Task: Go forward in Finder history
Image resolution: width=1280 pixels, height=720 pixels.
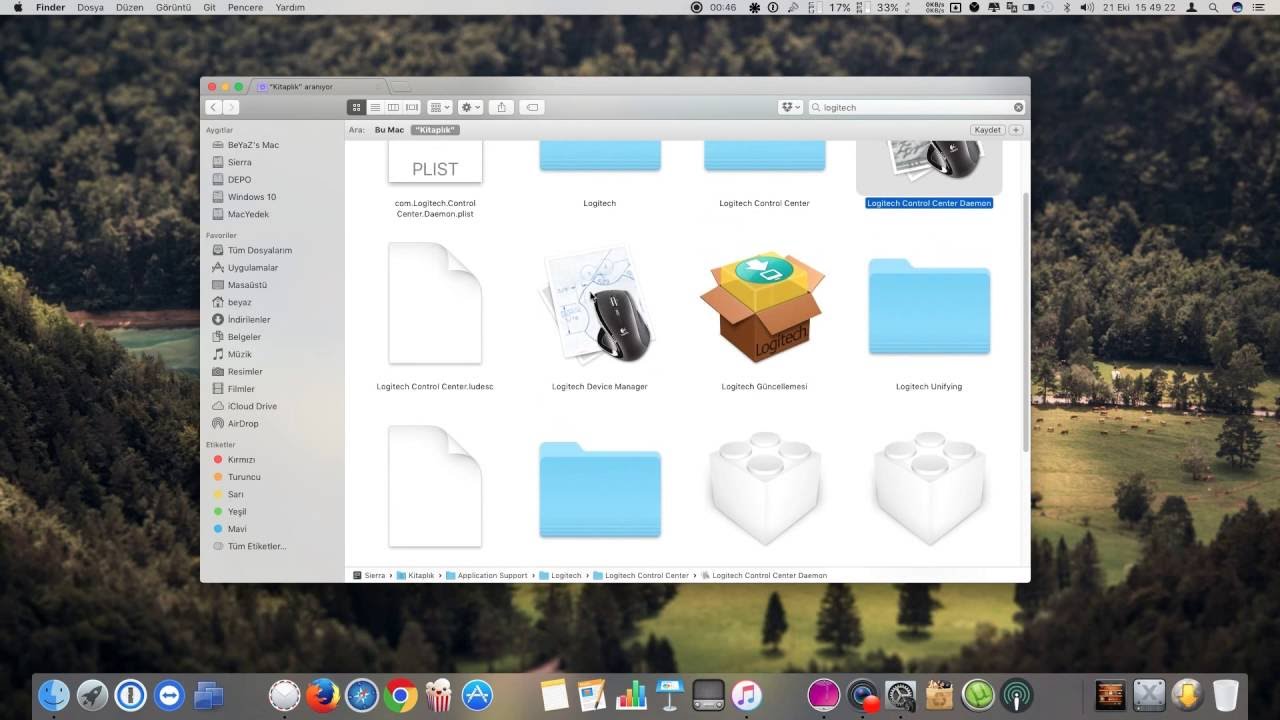Action: pos(231,107)
